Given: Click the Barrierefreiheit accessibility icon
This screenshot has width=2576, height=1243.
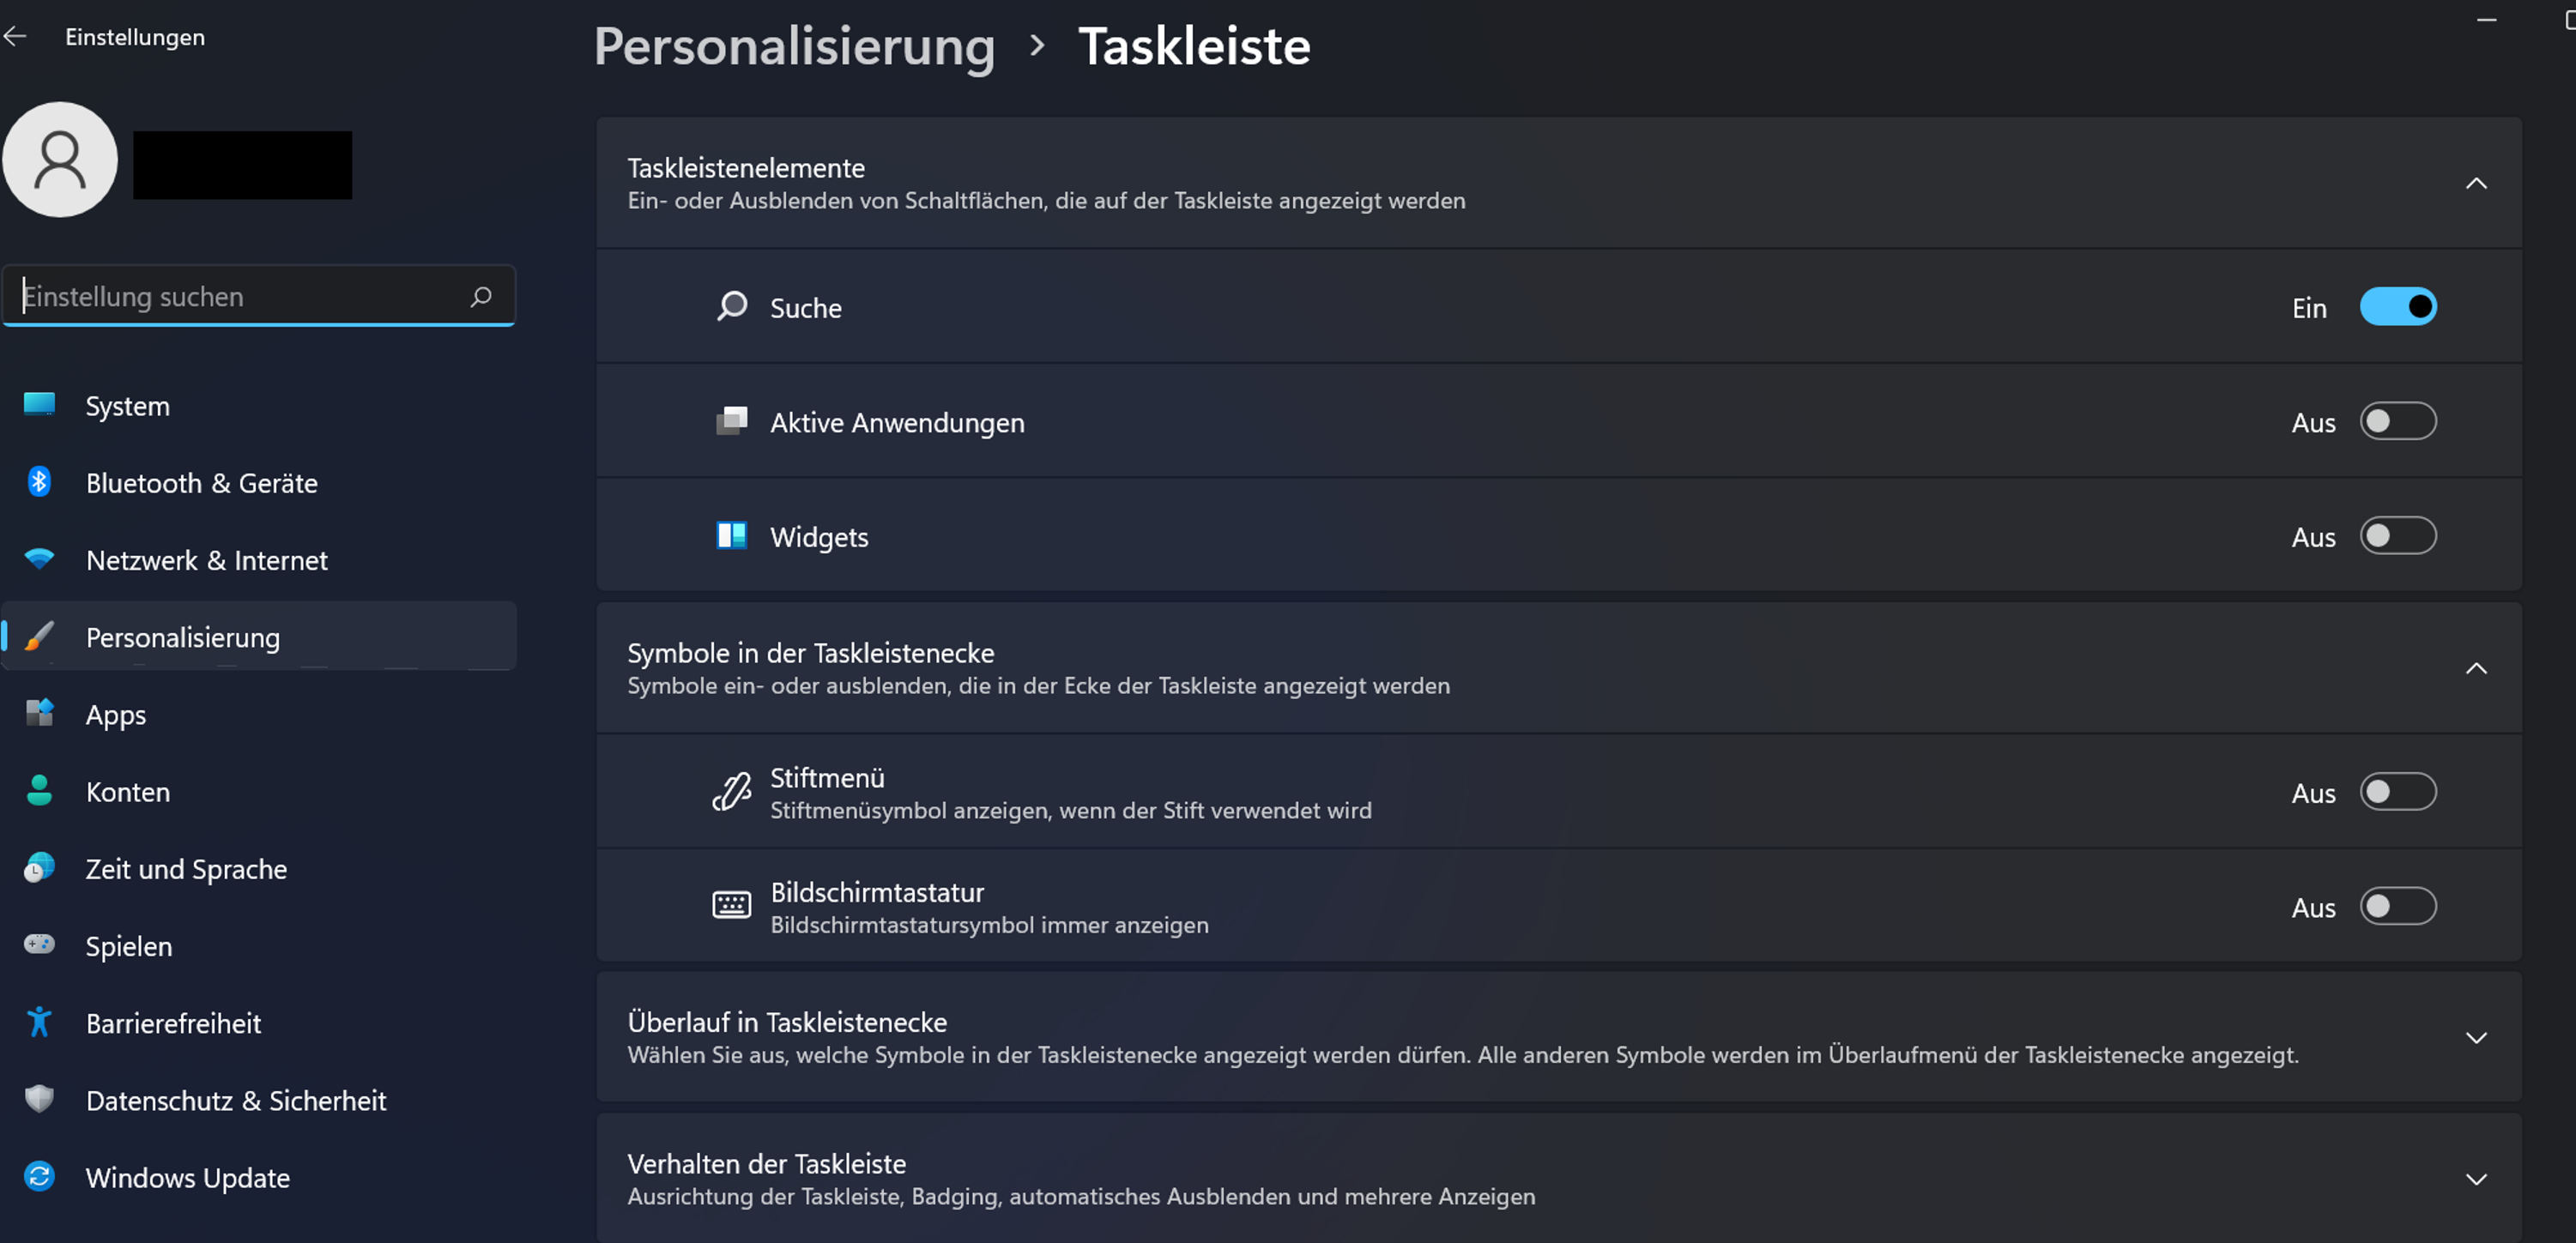Looking at the screenshot, I should point(39,1022).
